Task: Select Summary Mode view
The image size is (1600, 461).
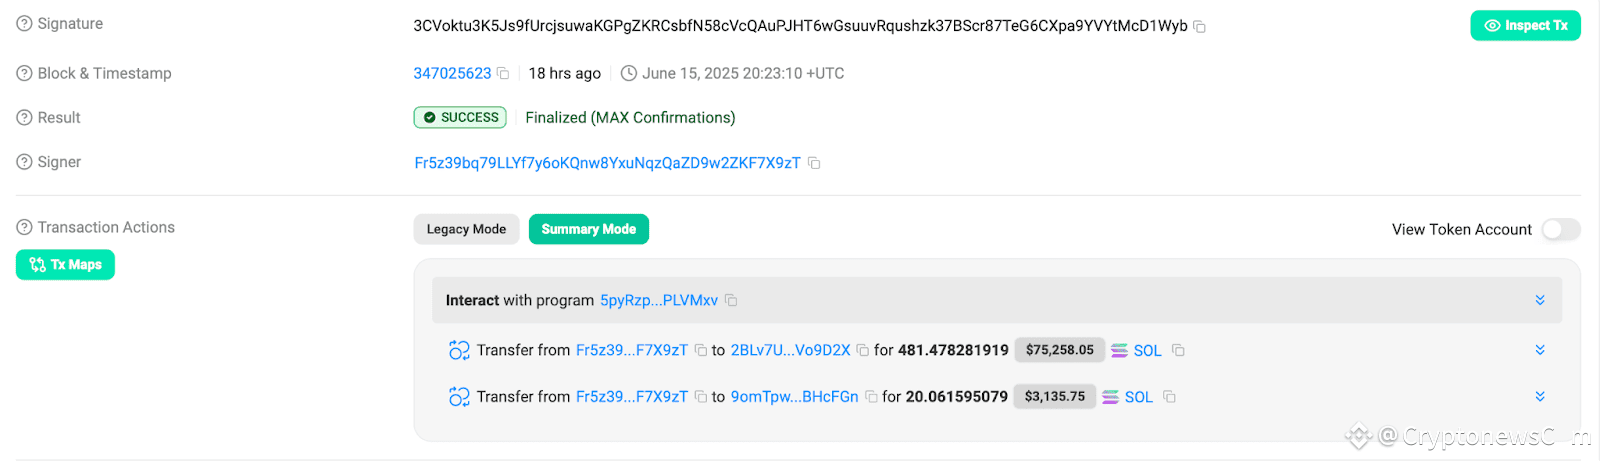Action: (x=589, y=229)
